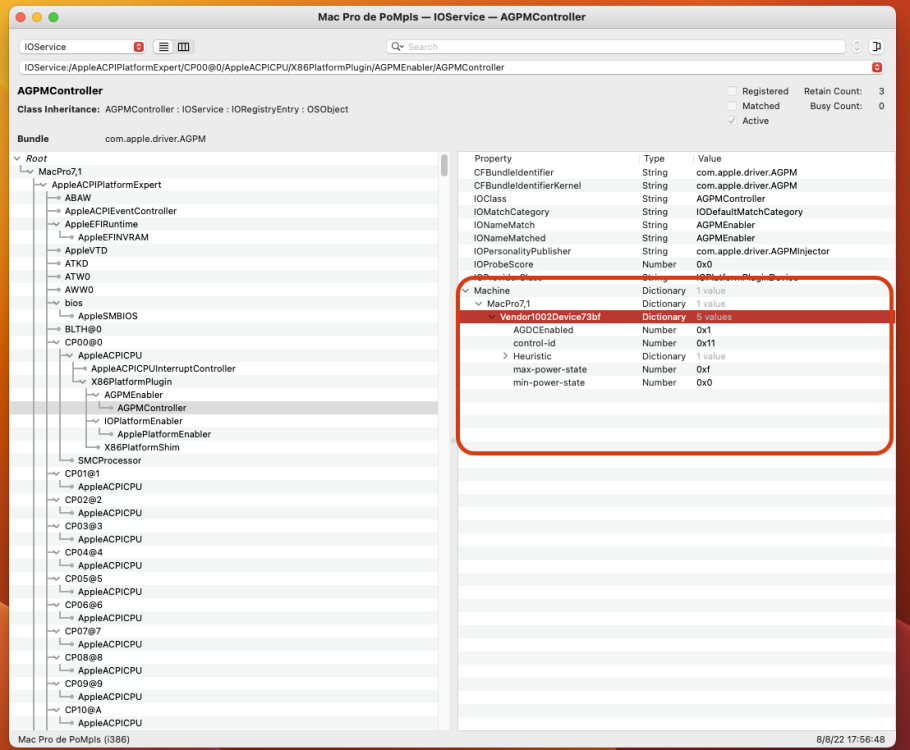Collapse the IOPlatformEnabler node
910x750 pixels.
point(96,421)
